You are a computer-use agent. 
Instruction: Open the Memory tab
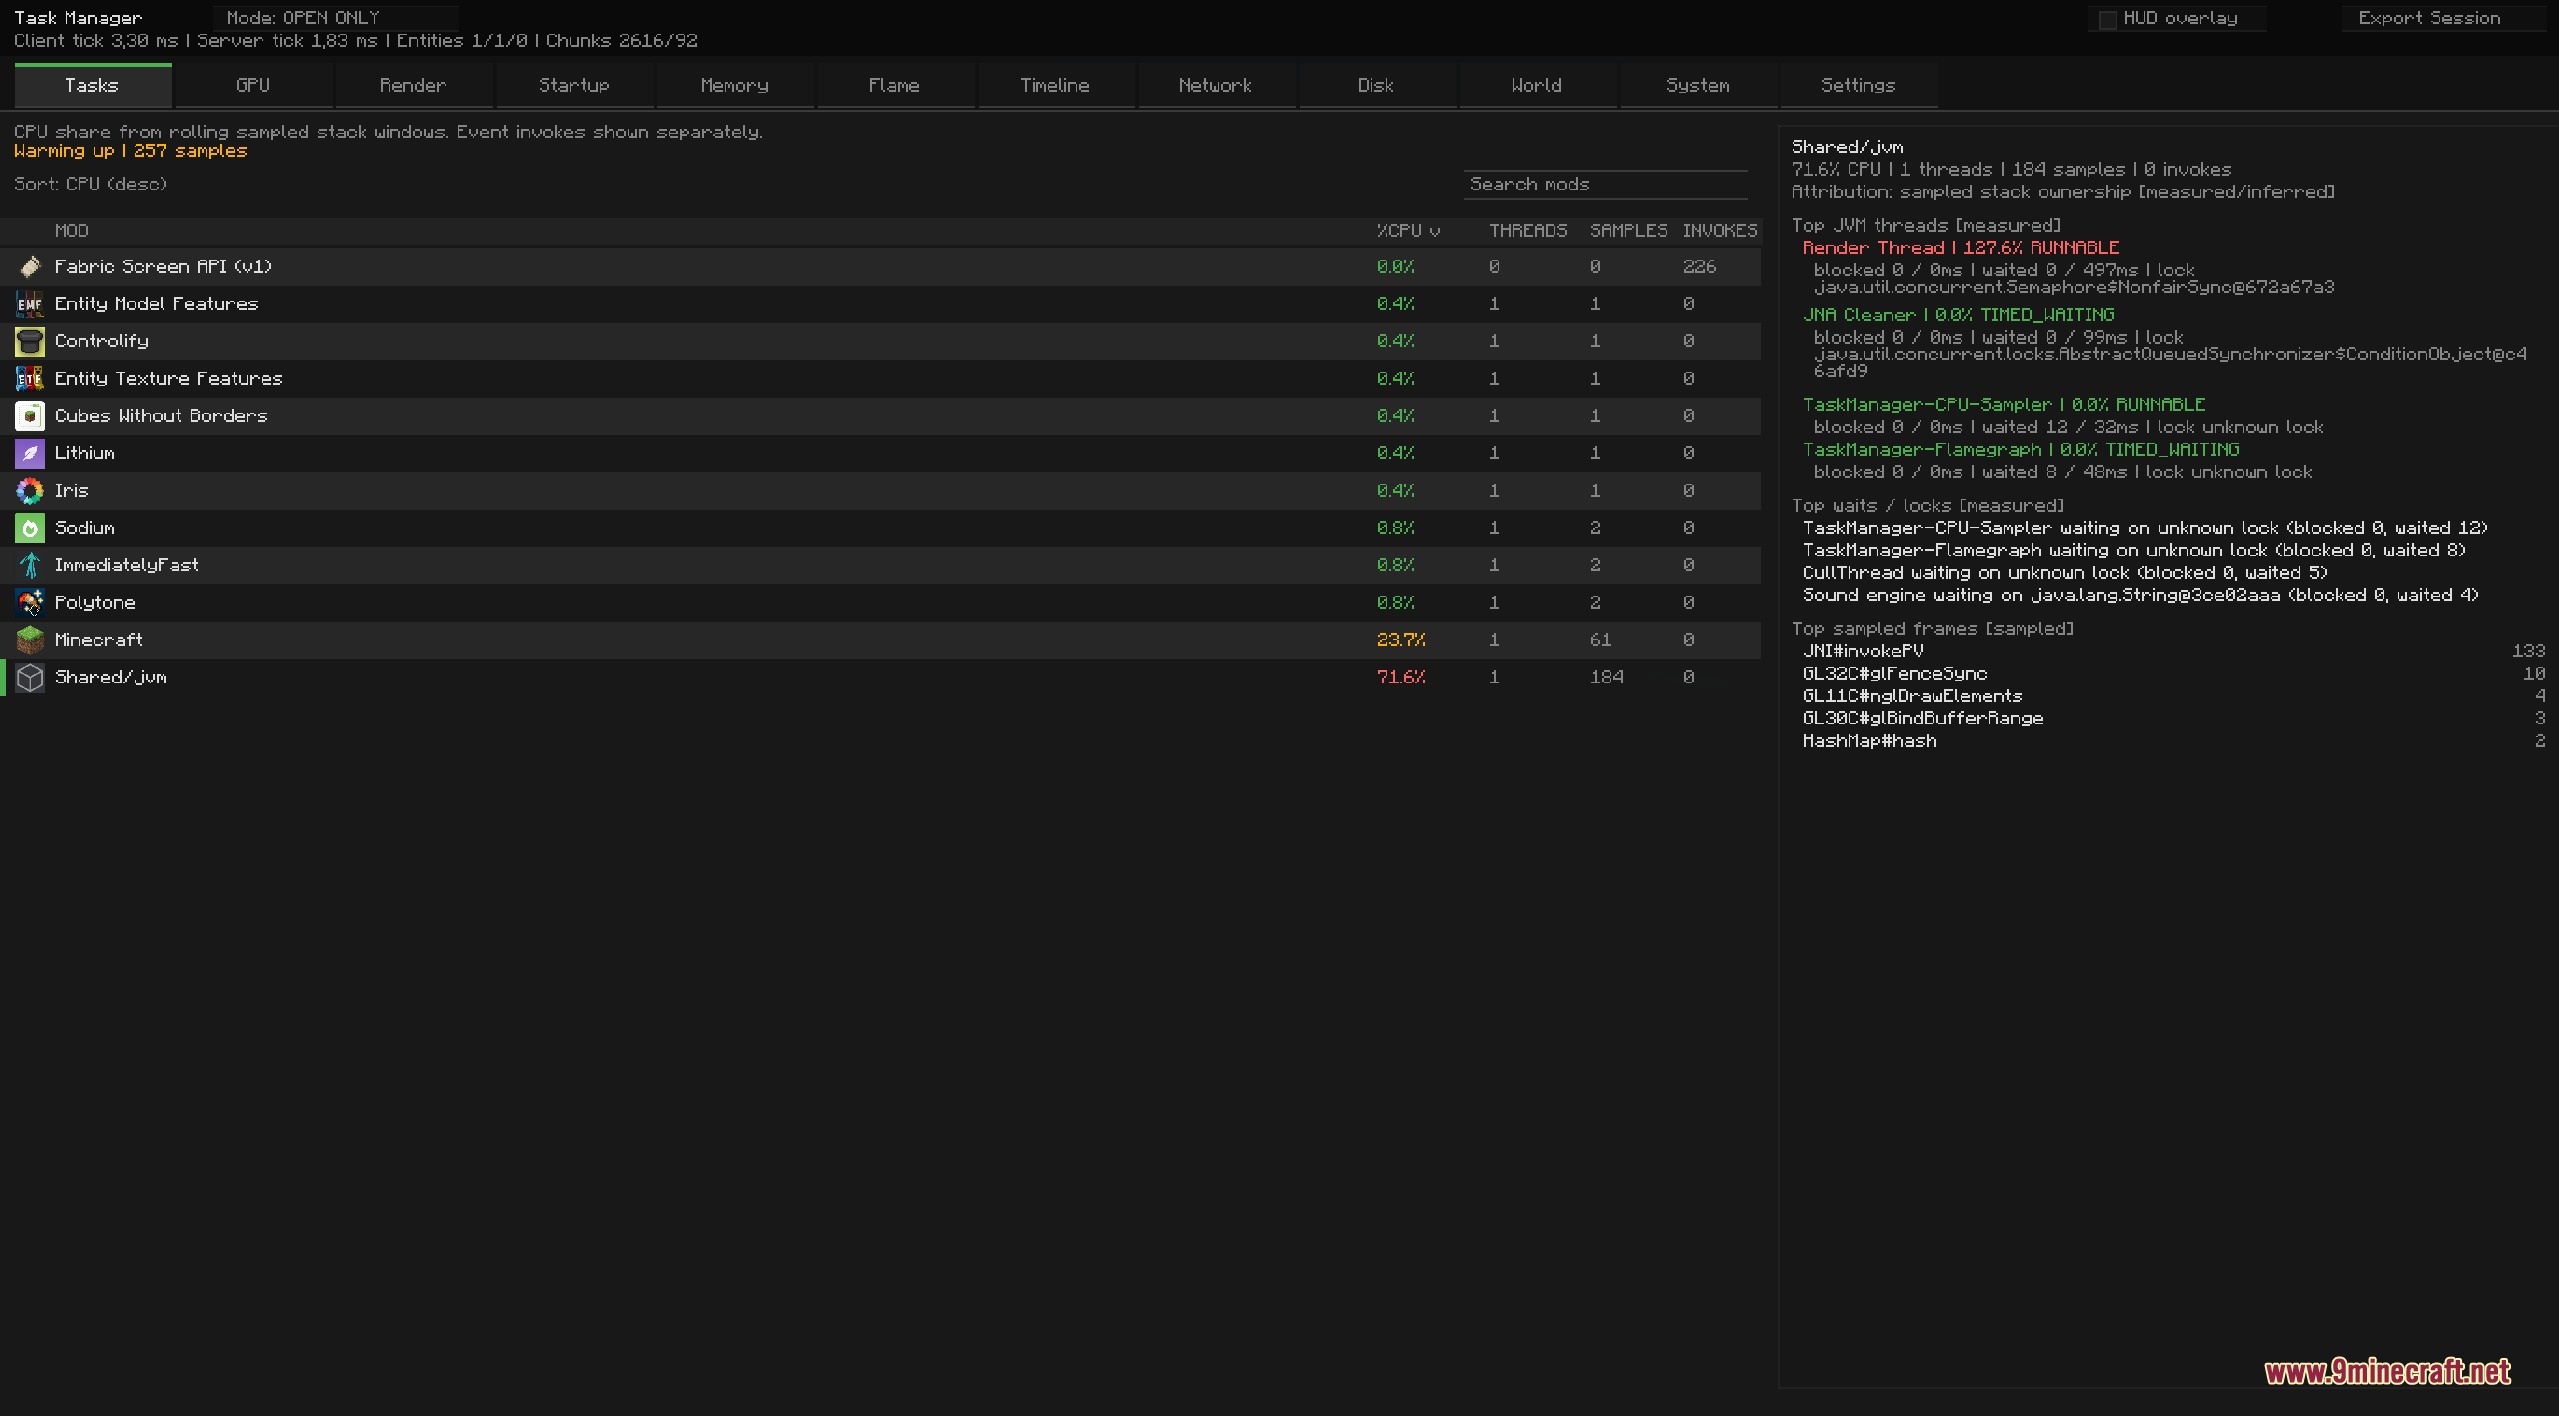[735, 86]
